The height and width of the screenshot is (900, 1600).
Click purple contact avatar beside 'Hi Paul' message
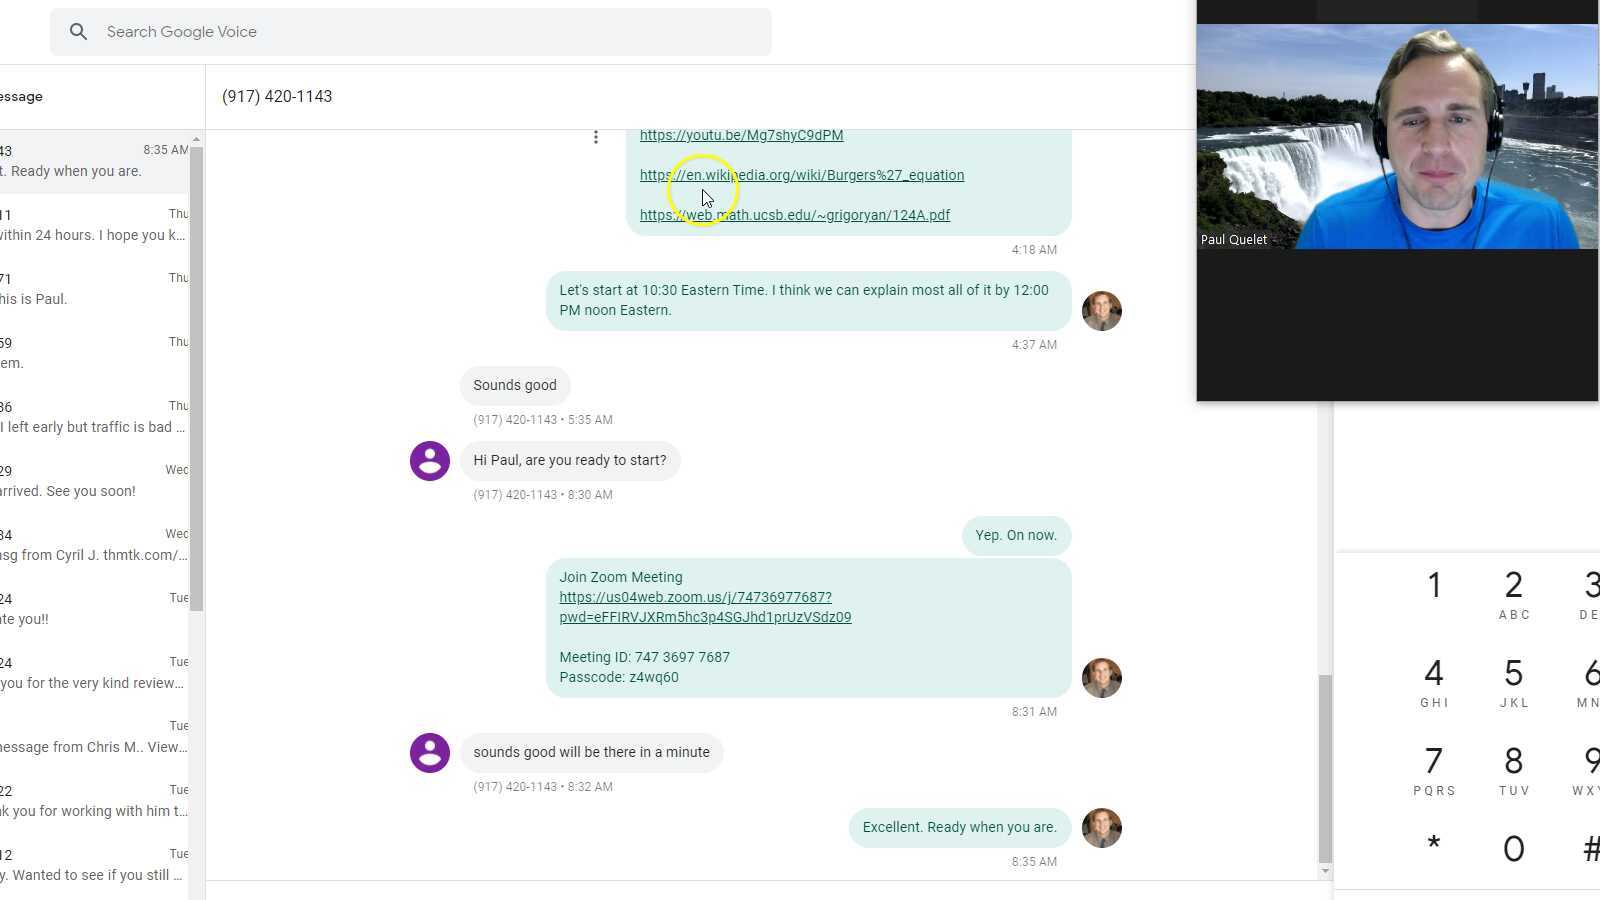[x=430, y=461]
